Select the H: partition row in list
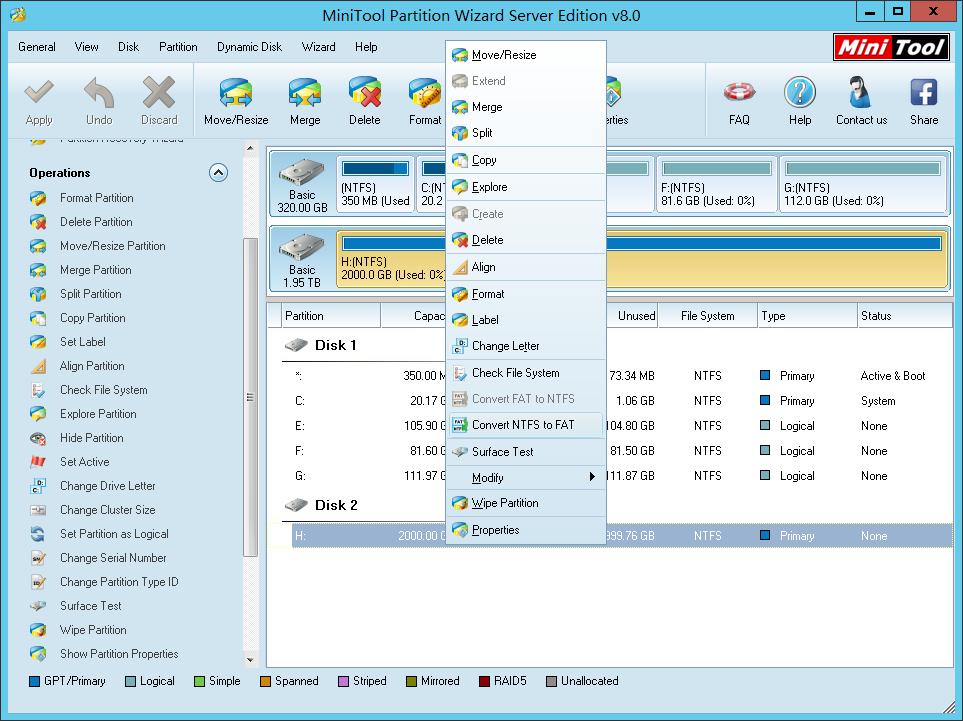This screenshot has width=963, height=721. pyautogui.click(x=622, y=536)
